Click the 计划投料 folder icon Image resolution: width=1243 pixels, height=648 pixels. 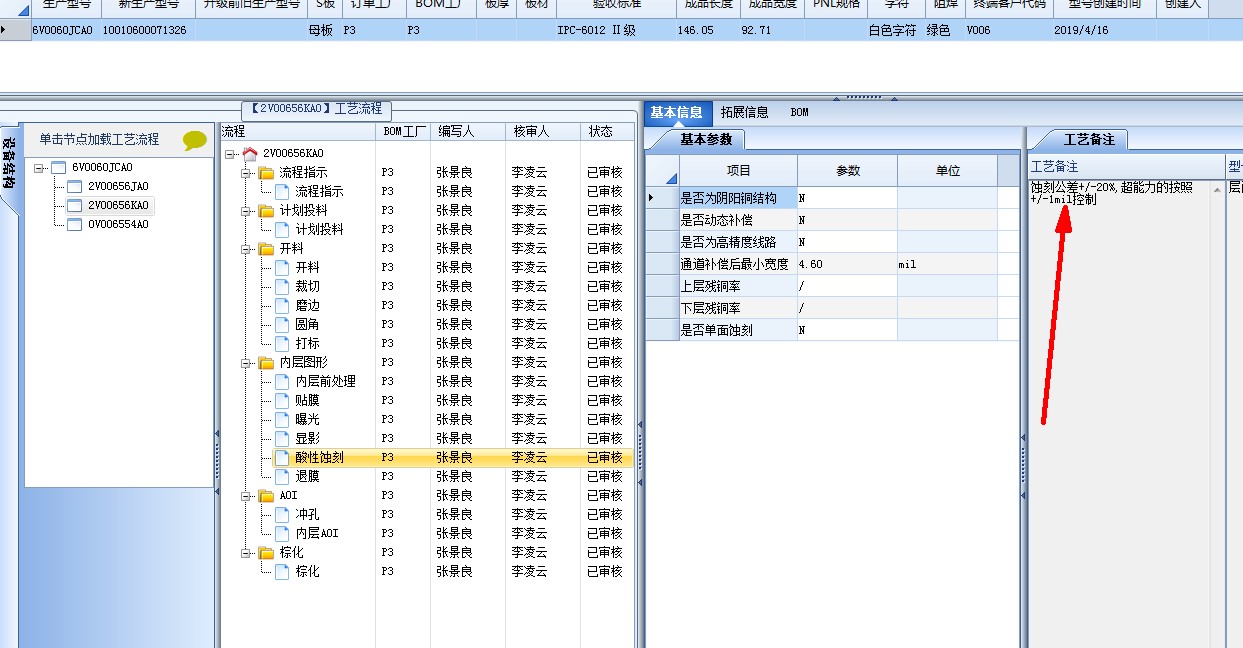[x=266, y=210]
